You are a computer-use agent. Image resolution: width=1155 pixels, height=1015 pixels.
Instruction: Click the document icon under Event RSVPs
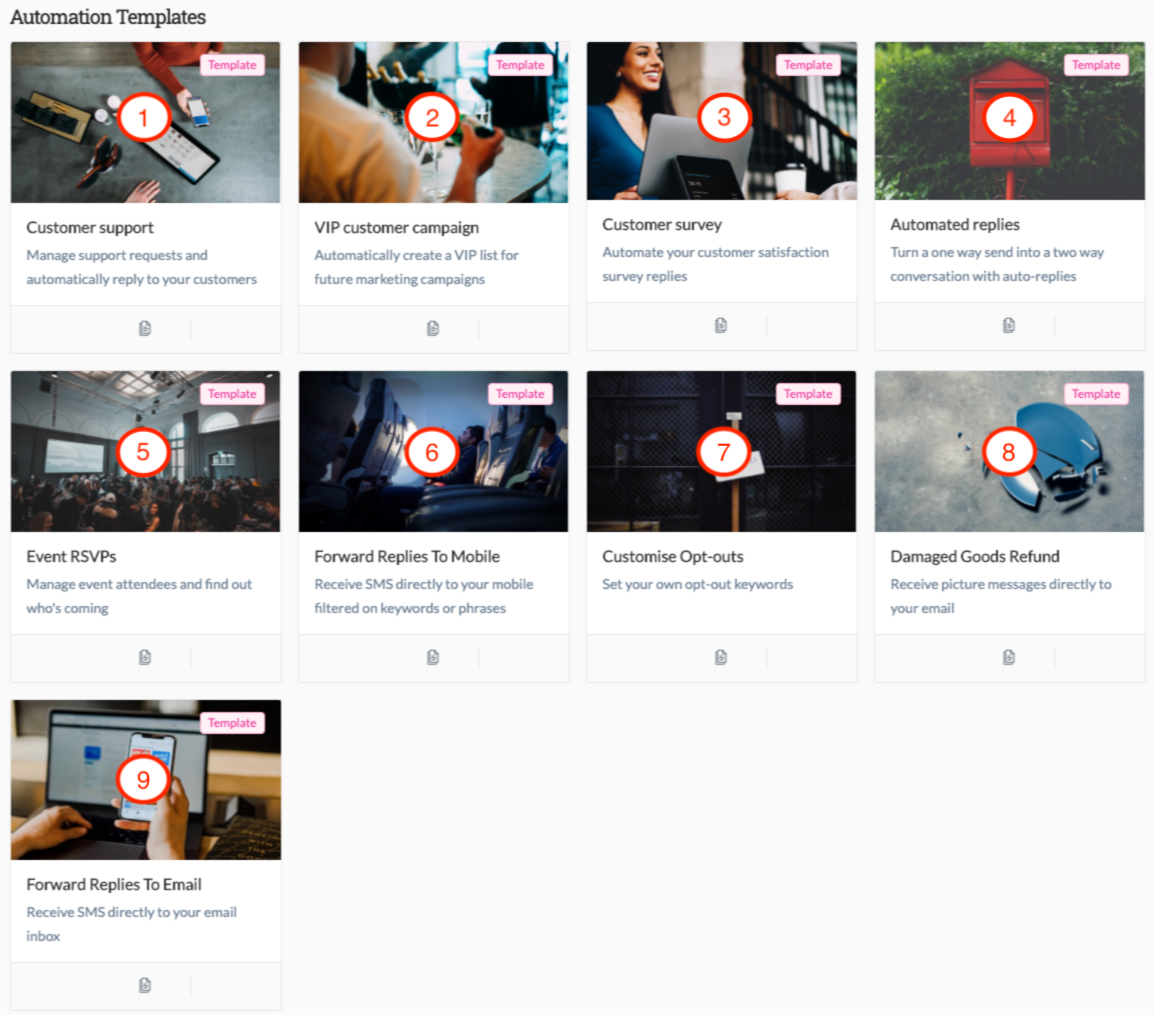click(145, 657)
